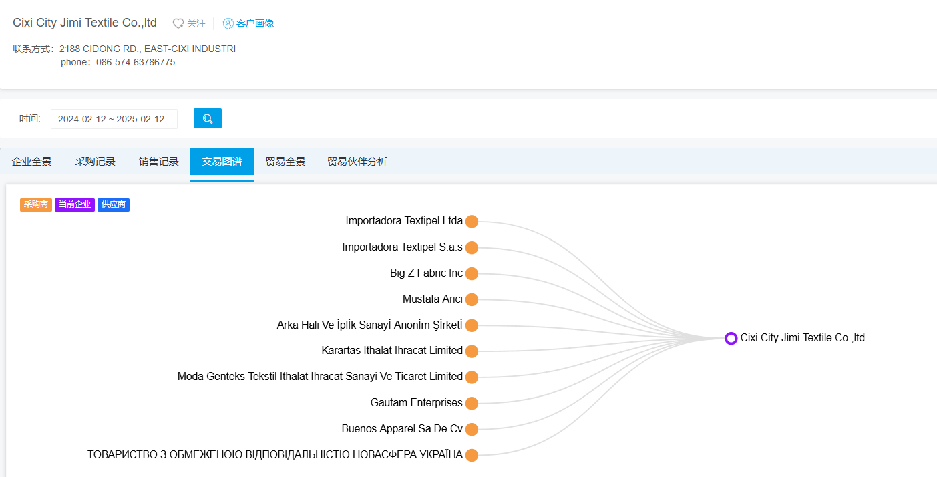Click the blue search button

[207, 118]
